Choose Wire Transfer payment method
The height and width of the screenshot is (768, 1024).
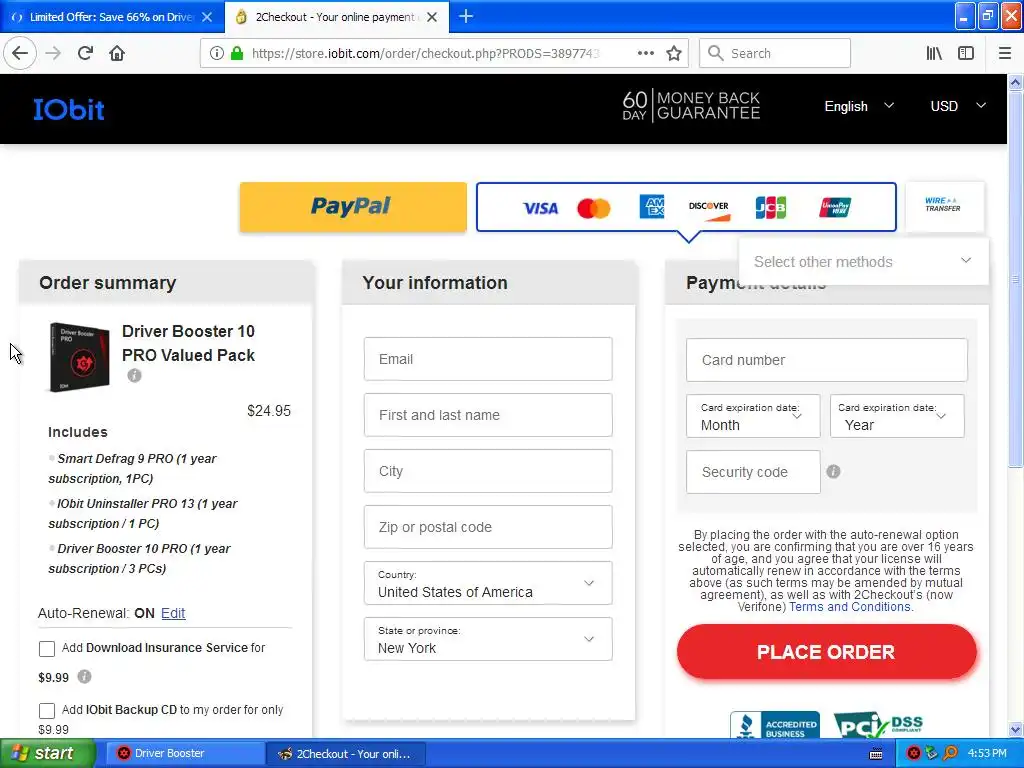click(x=944, y=206)
